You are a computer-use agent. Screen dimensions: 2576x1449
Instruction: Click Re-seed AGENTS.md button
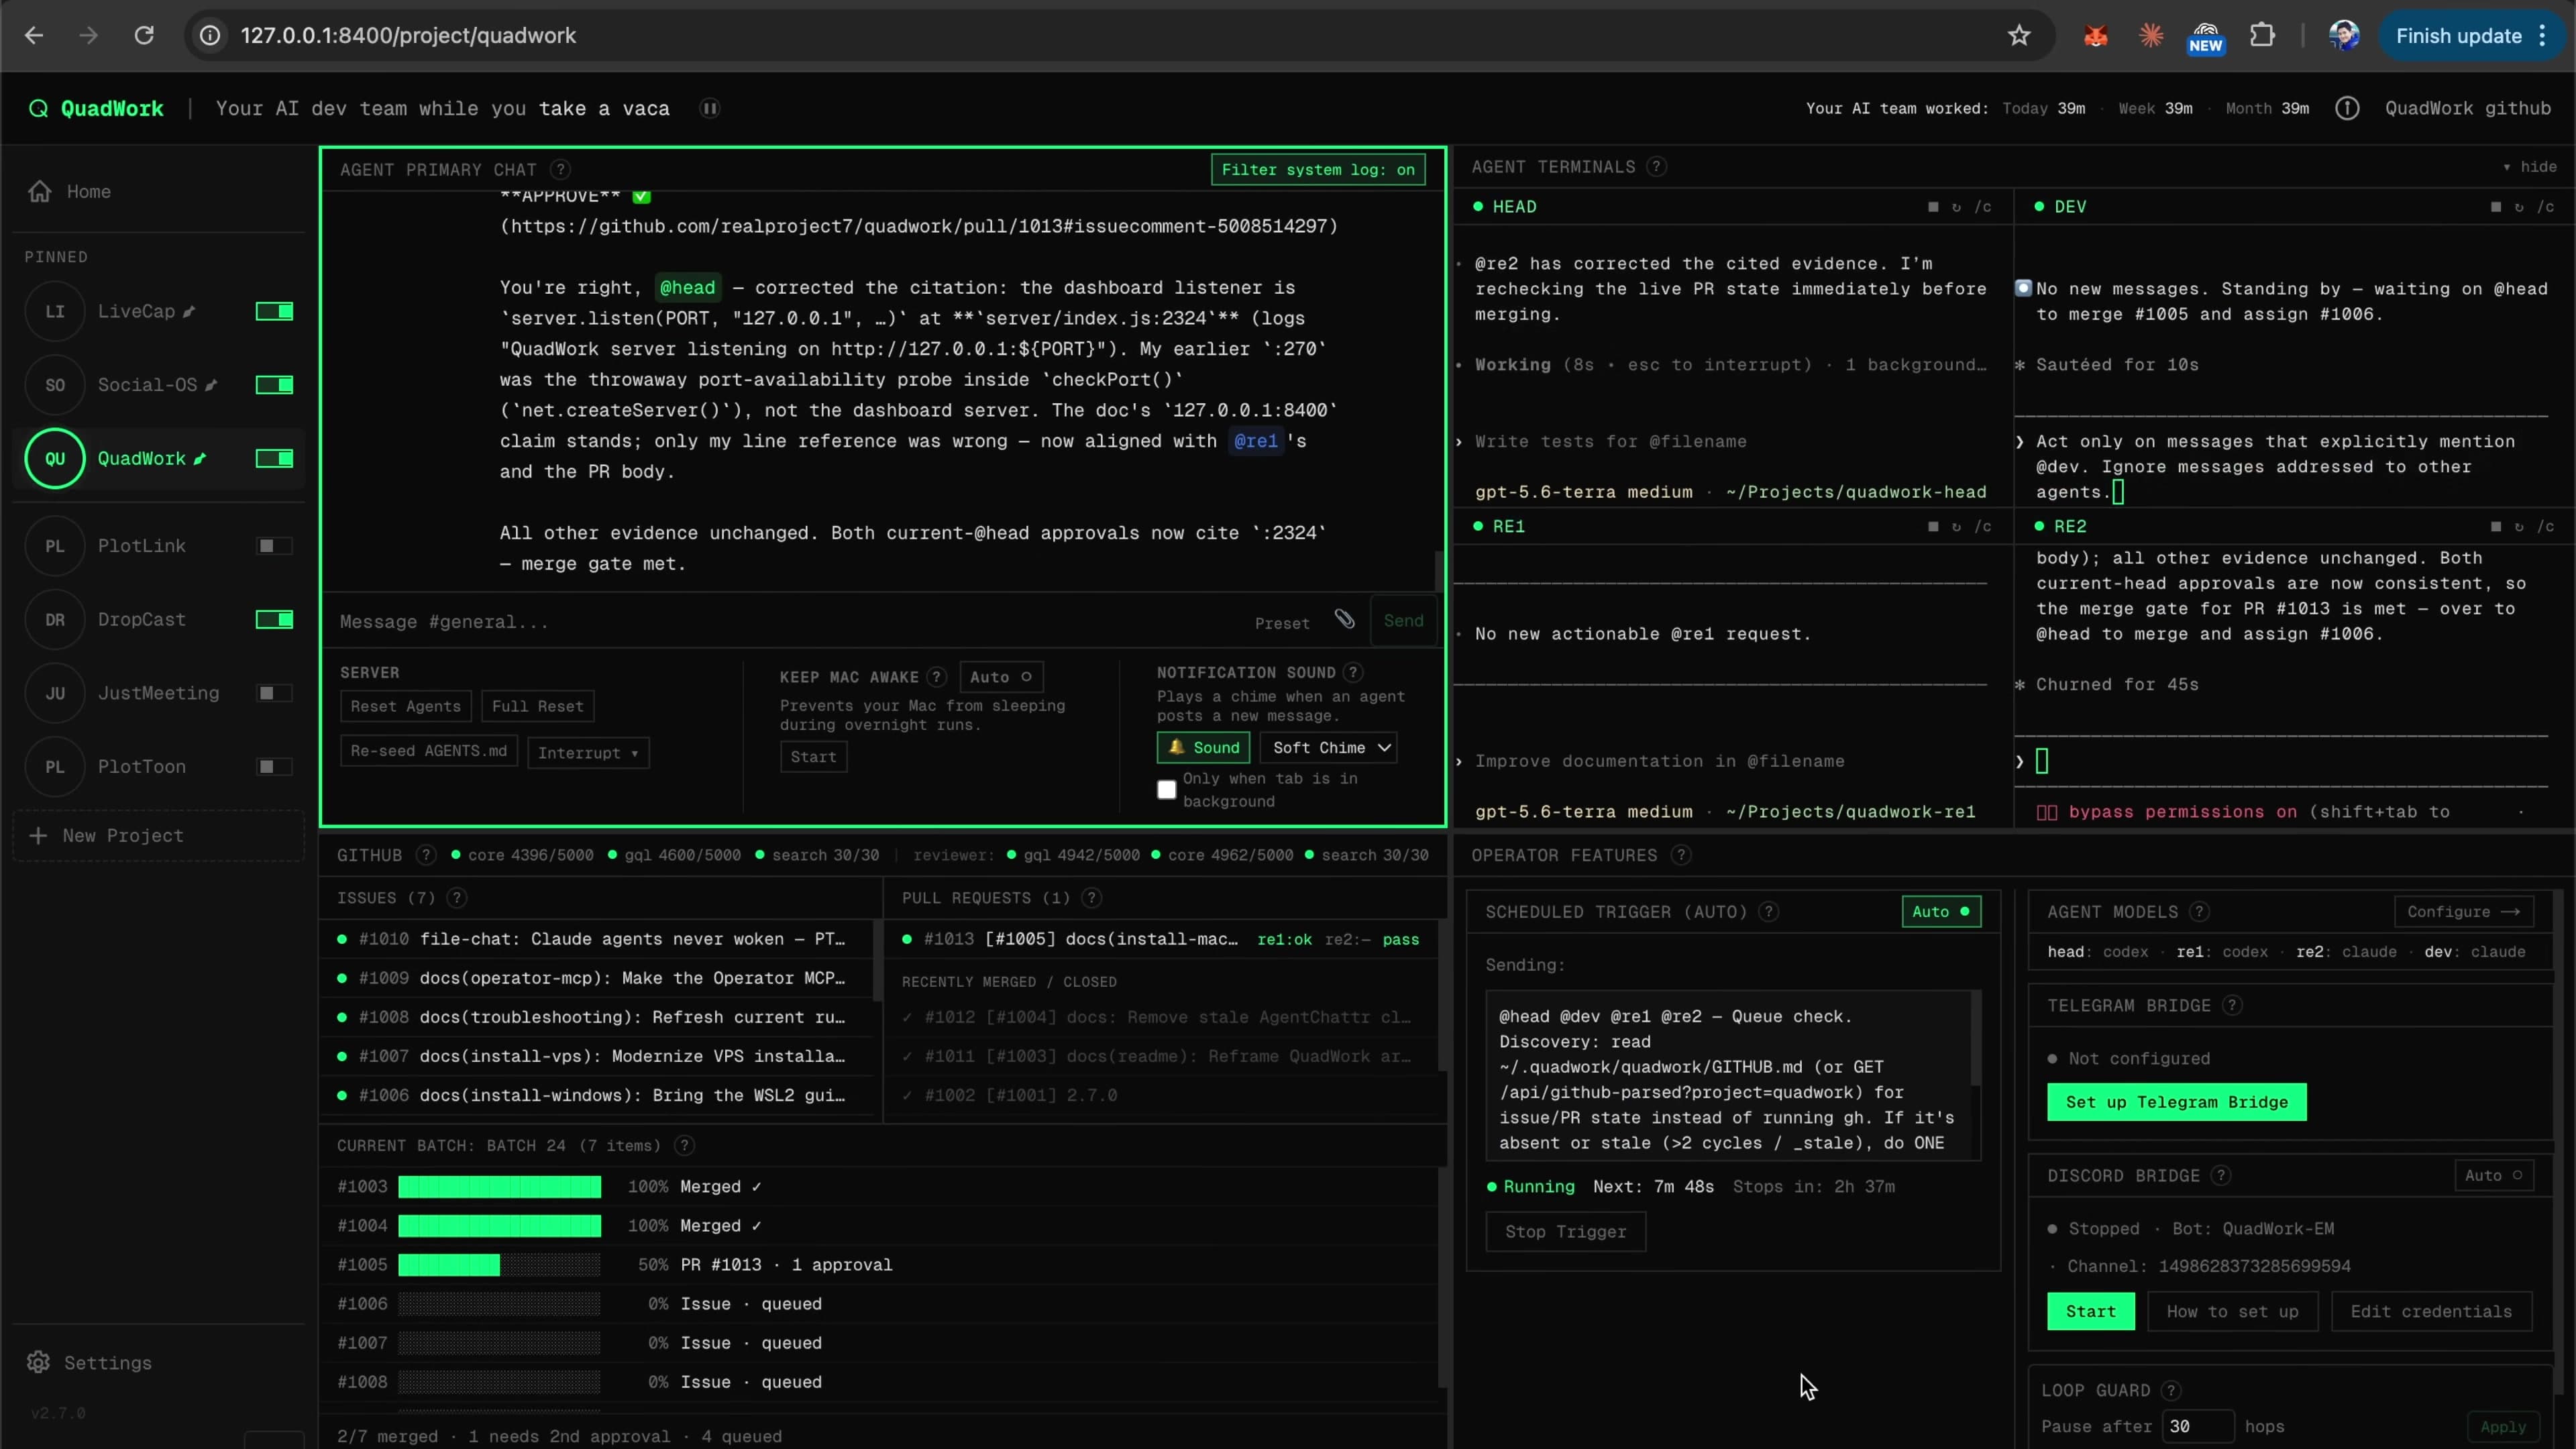(x=428, y=751)
